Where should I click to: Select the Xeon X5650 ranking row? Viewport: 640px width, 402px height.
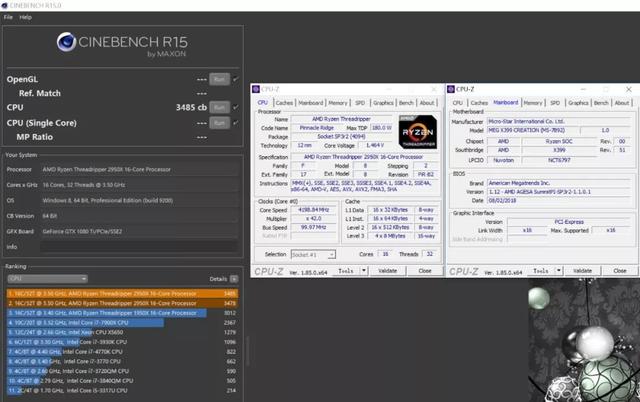coord(122,332)
